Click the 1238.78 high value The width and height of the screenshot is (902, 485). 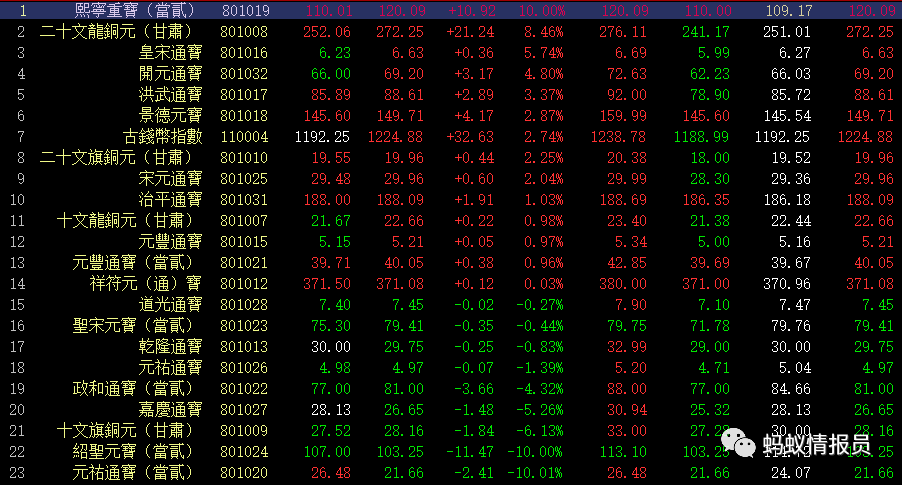tap(618, 137)
